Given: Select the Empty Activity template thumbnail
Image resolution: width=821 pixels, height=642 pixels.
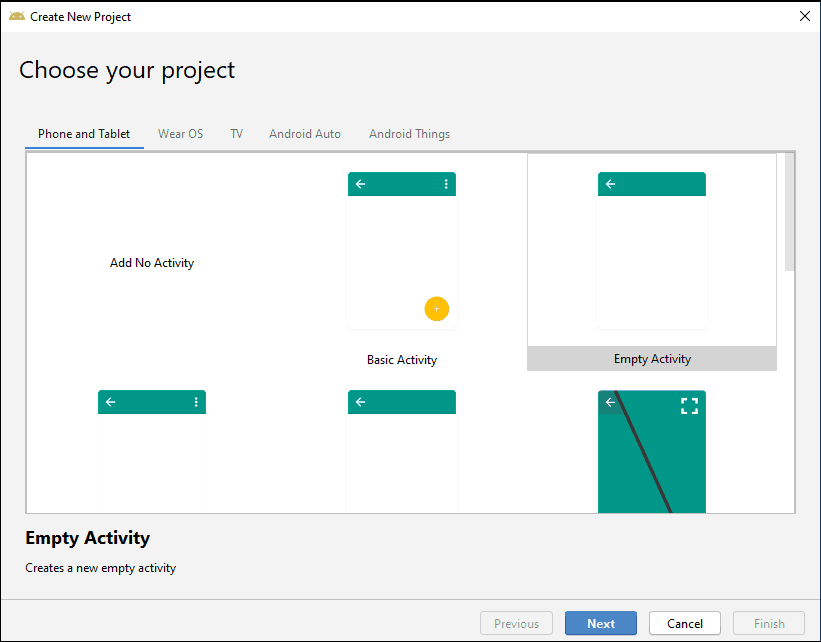Looking at the screenshot, I should click(x=652, y=250).
